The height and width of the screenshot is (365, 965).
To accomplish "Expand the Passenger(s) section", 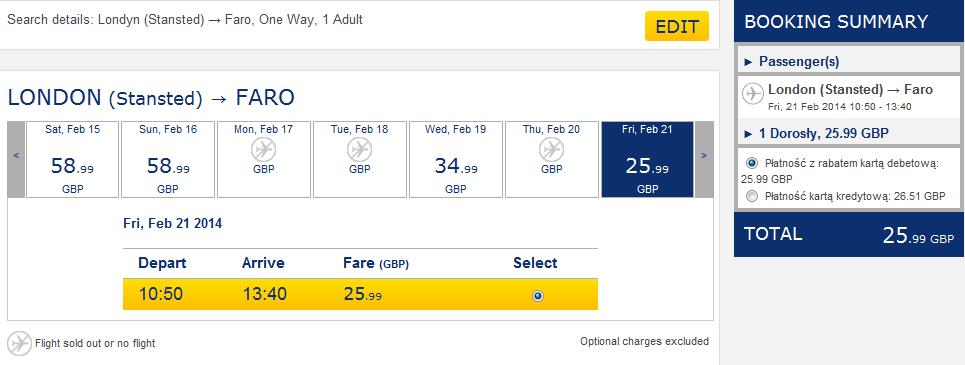I will coord(791,62).
